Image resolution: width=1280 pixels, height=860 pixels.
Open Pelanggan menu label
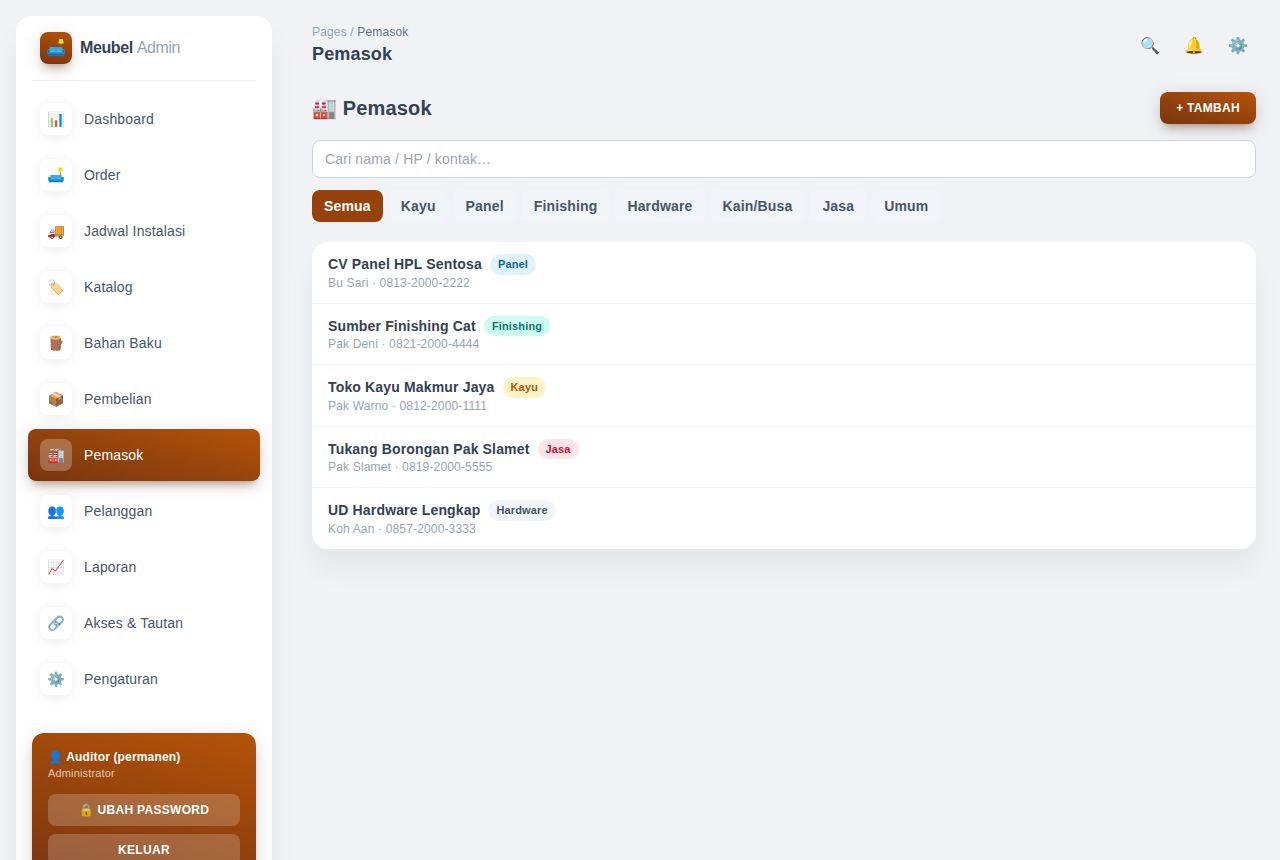point(118,511)
